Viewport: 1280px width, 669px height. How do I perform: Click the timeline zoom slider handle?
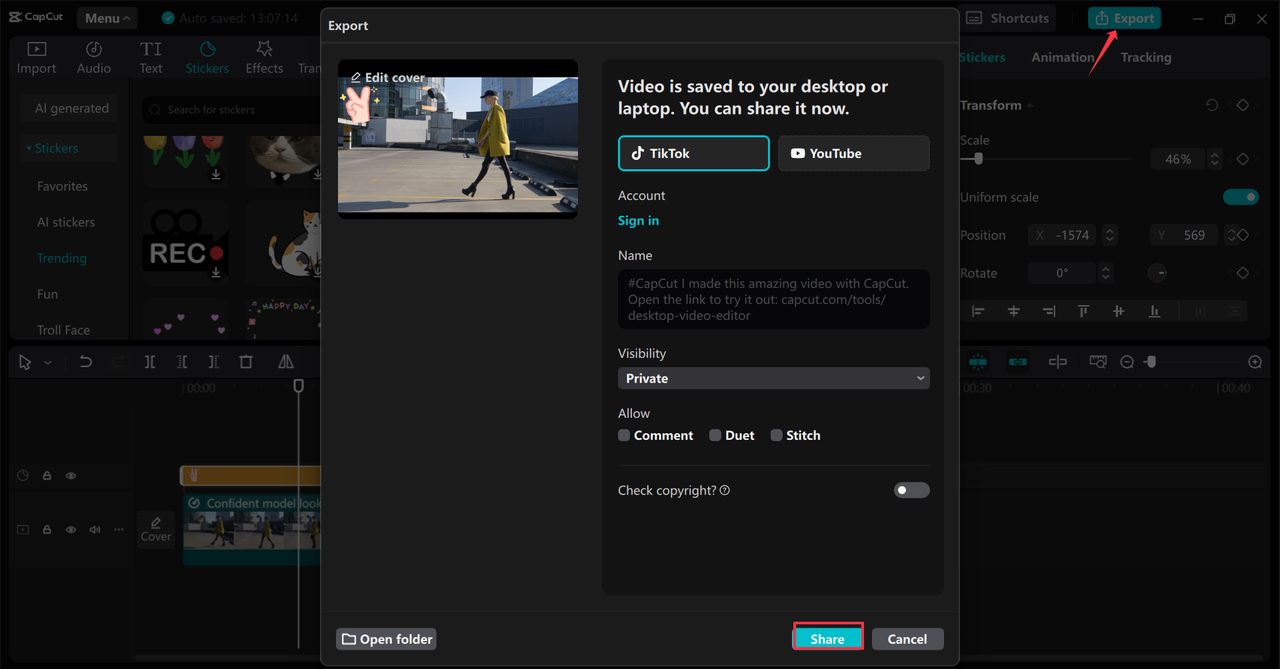[x=1151, y=362]
